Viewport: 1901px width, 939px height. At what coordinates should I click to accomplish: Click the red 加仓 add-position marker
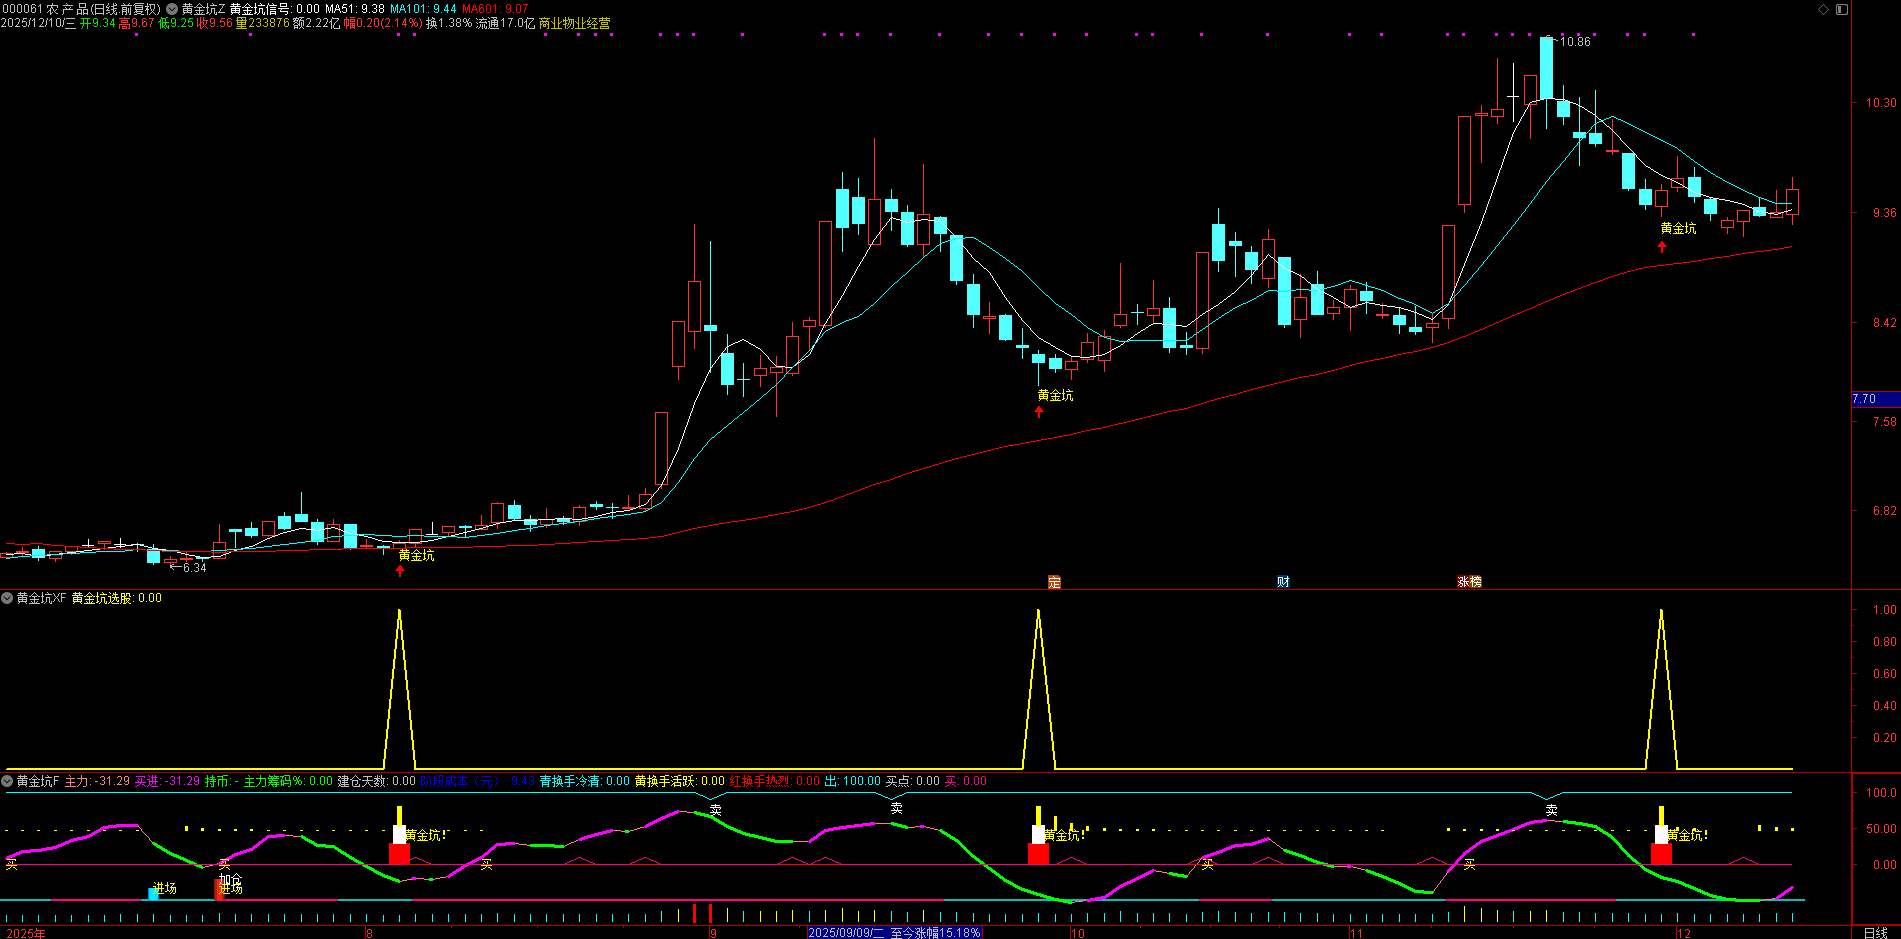pyautogui.click(x=220, y=888)
